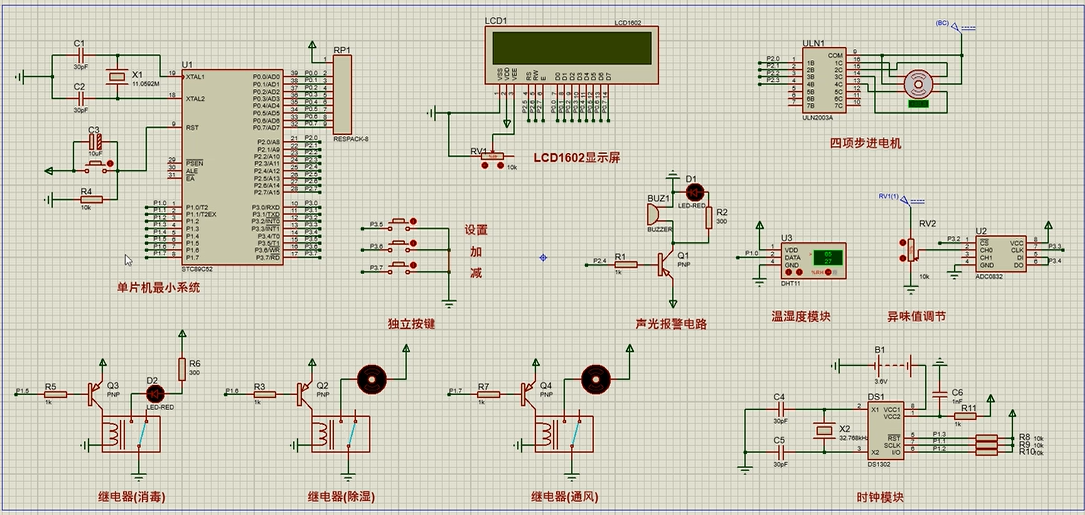This screenshot has height=515, width=1085.
Task: Select the 异味值调节 title label
Action: tap(917, 316)
